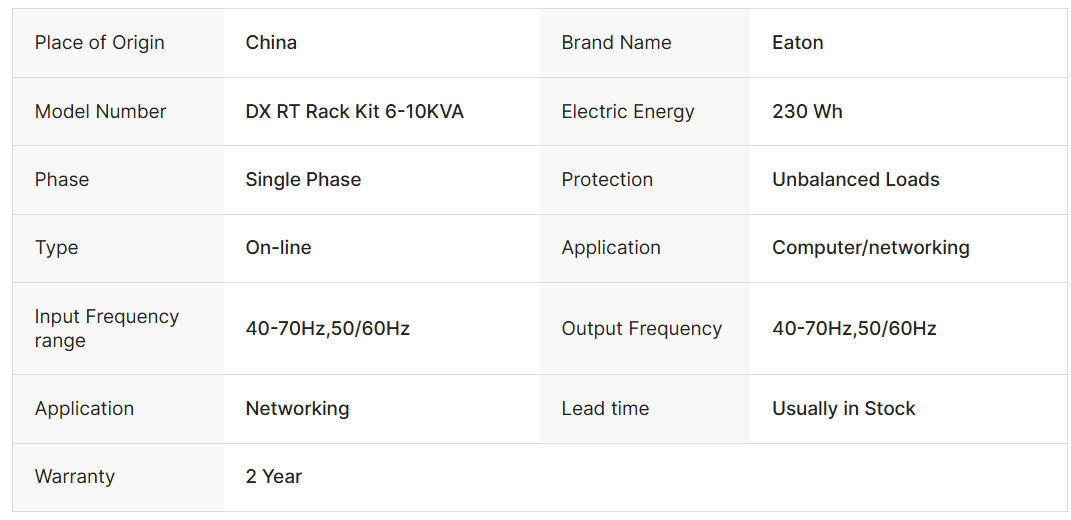
Task: Select DX RT Rack Kit 6-10KVA text
Action: pos(354,112)
